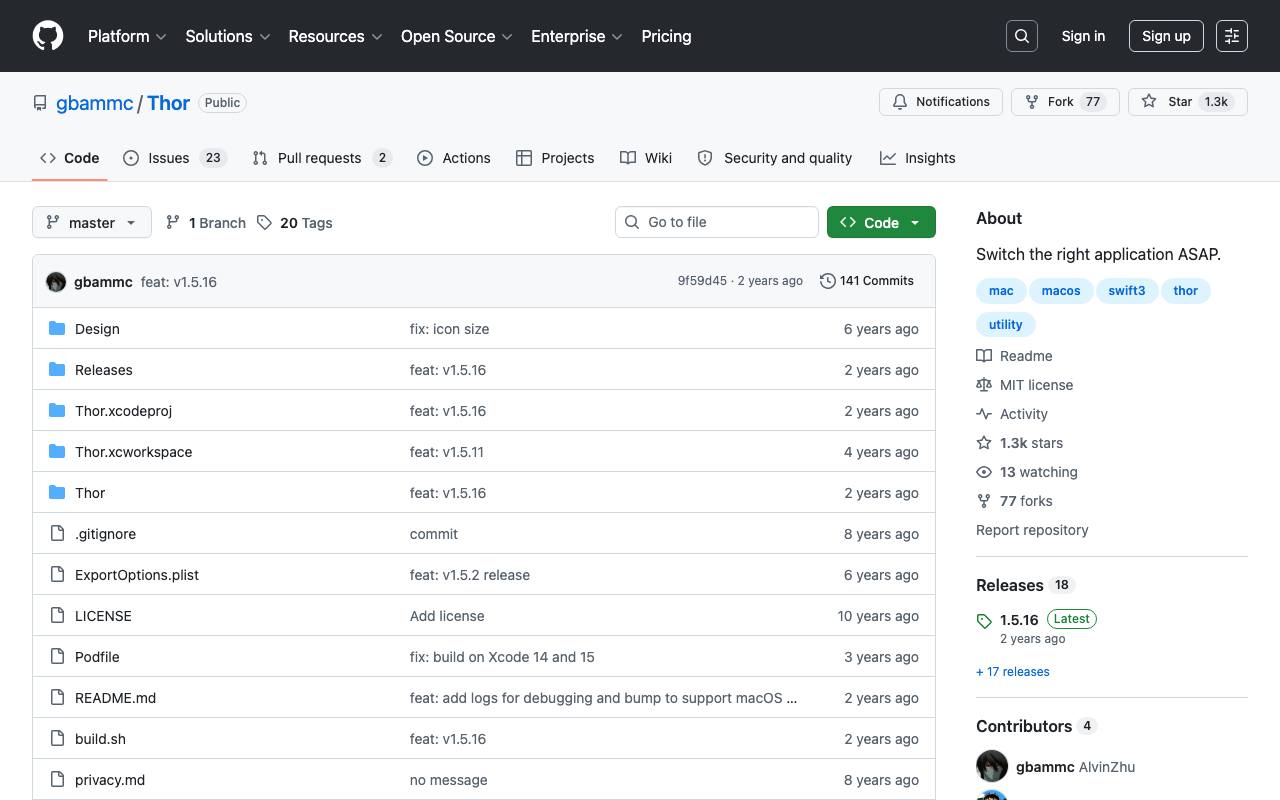The height and width of the screenshot is (800, 1280).
Task: Click the bell icon in Notifications button
Action: coord(900,102)
